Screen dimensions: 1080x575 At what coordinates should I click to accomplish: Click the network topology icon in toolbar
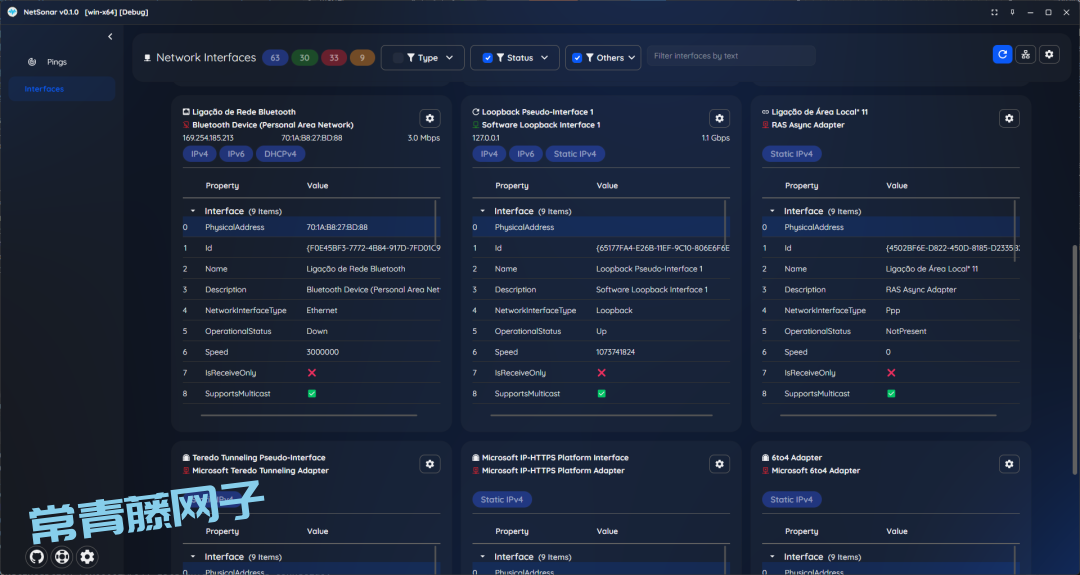1025,55
